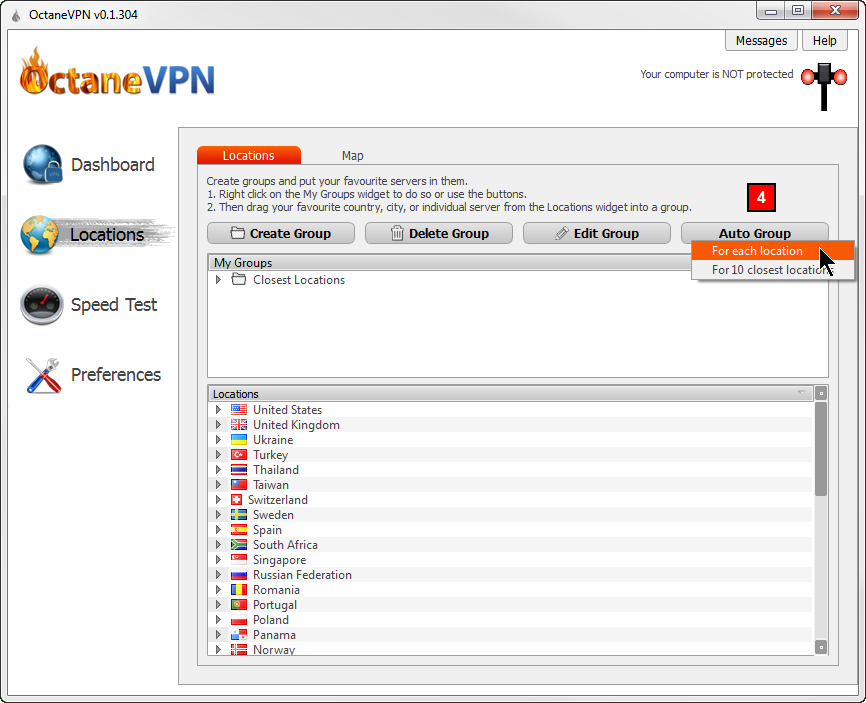Click the Ukraine flag icon
The width and height of the screenshot is (866, 703).
coord(239,440)
